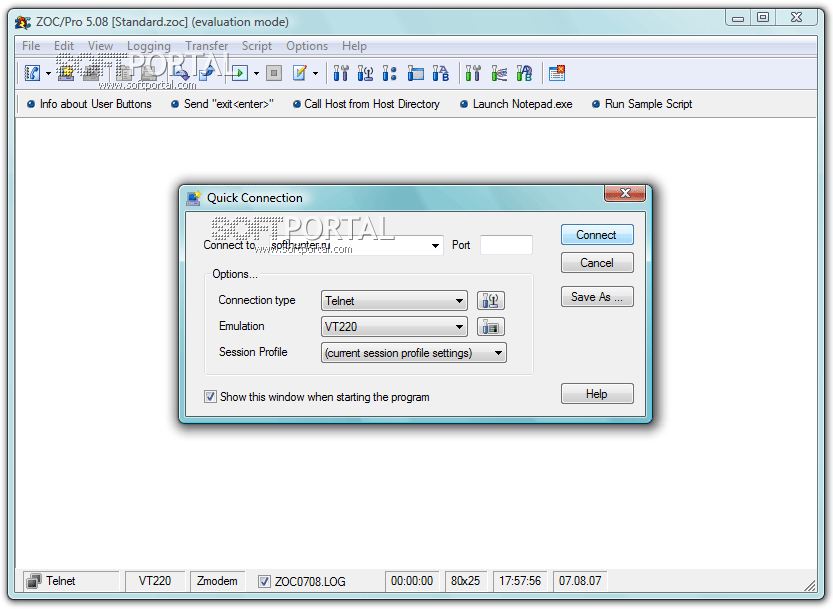Click the blue tube-with-dots options icon
This screenshot has height=609, width=833.
click(x=389, y=73)
